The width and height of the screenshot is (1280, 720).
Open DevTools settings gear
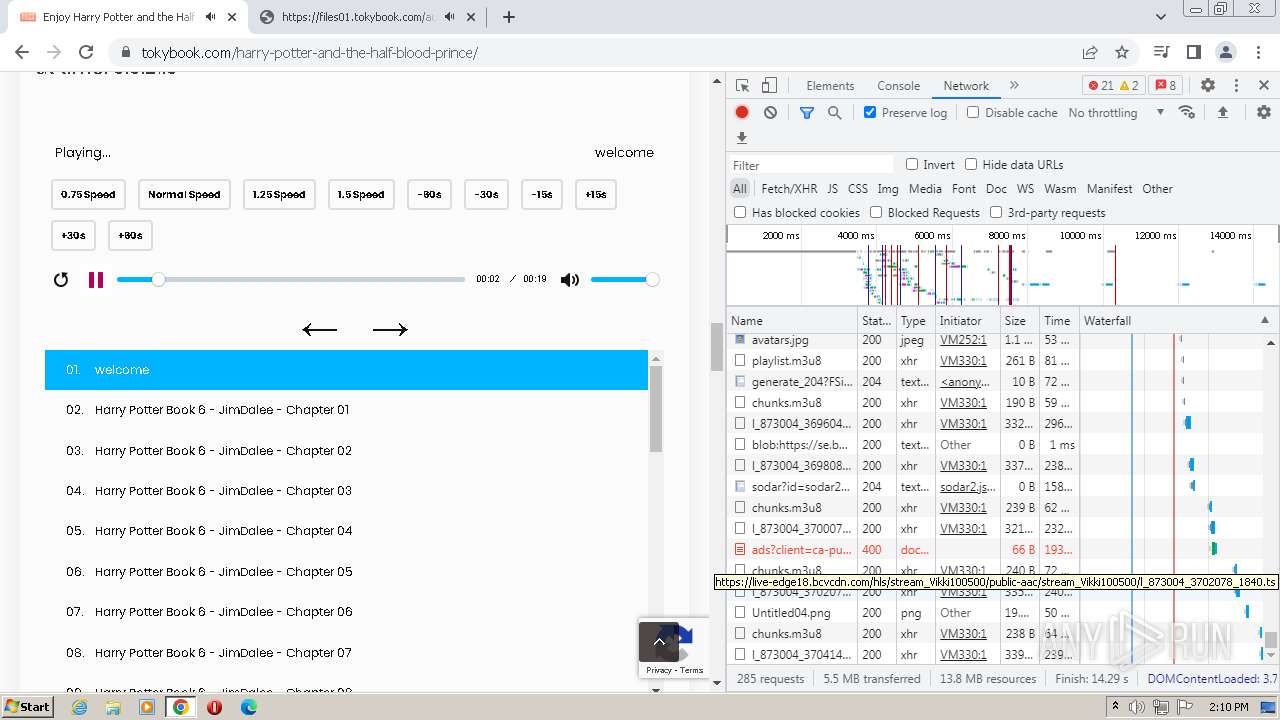coord(1208,86)
